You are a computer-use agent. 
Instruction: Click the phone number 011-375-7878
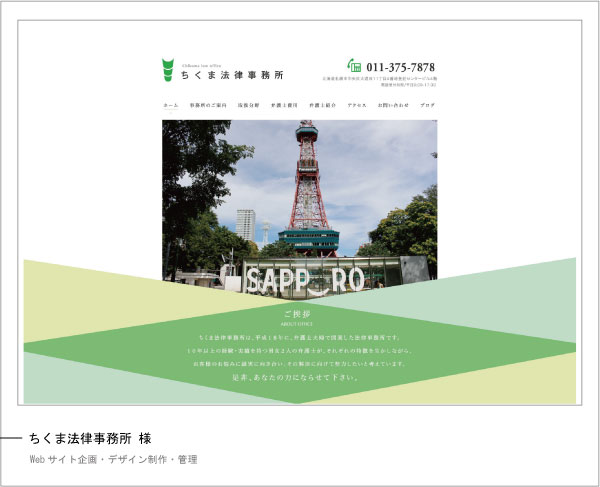coord(401,67)
